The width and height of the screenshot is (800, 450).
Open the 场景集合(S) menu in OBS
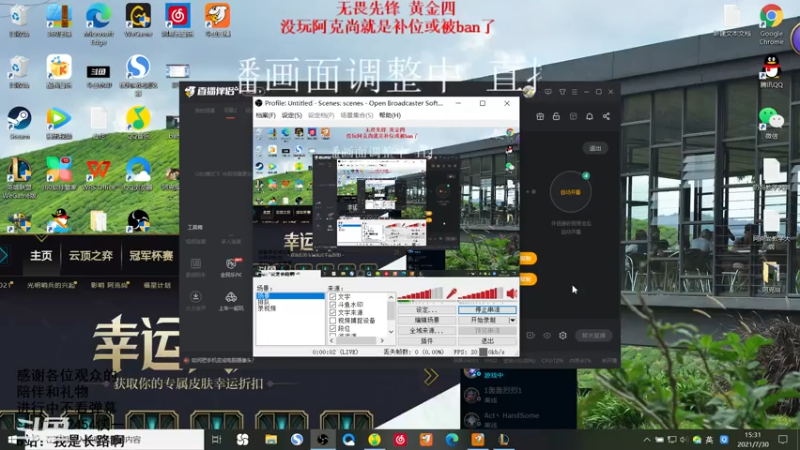coord(357,115)
